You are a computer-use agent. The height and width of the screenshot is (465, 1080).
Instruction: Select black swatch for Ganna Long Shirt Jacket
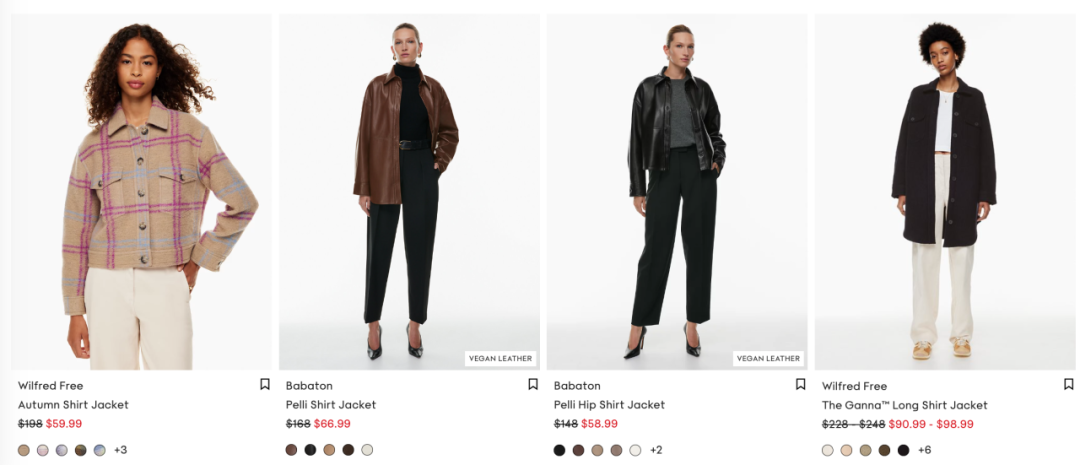click(903, 450)
